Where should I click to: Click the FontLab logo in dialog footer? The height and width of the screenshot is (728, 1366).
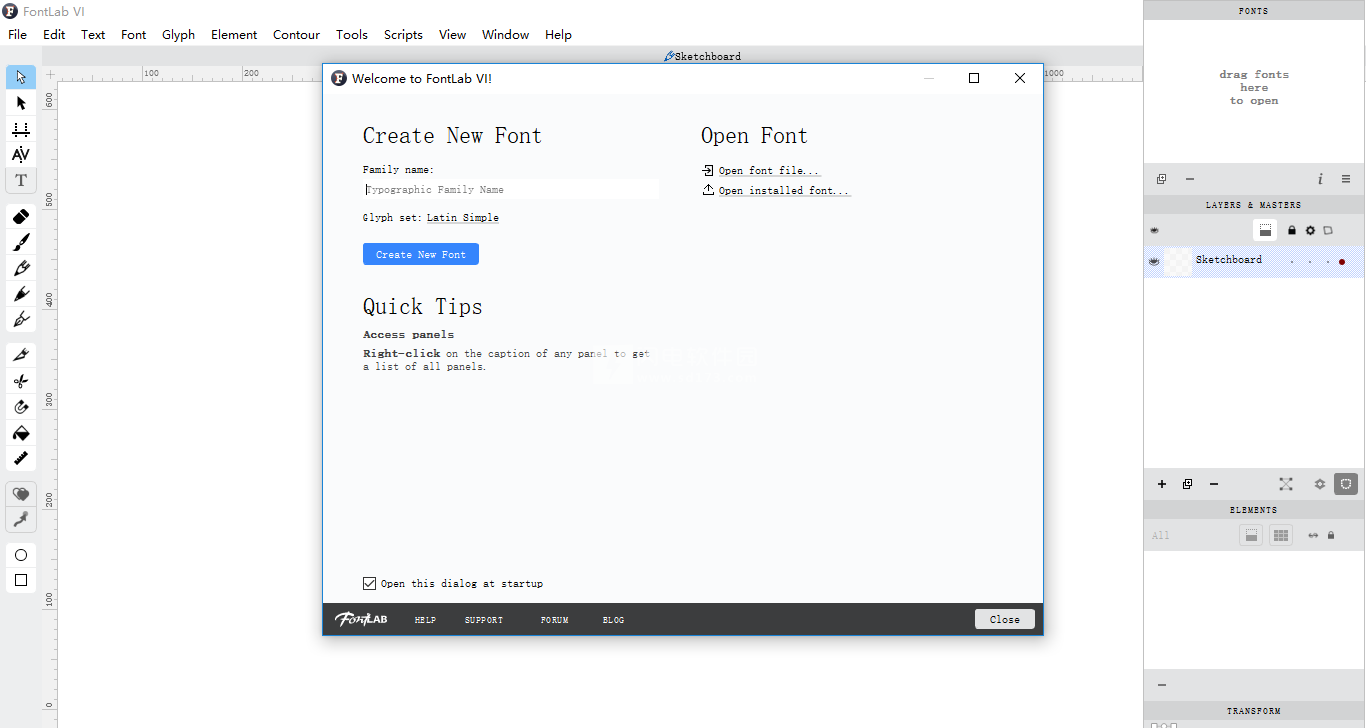tap(361, 619)
